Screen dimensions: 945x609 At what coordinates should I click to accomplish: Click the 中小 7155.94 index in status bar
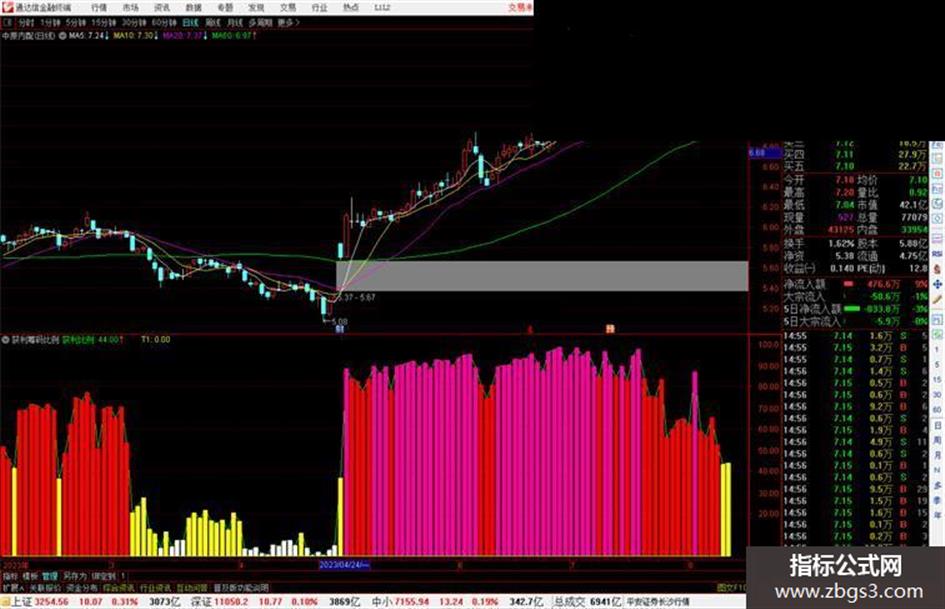click(400, 602)
